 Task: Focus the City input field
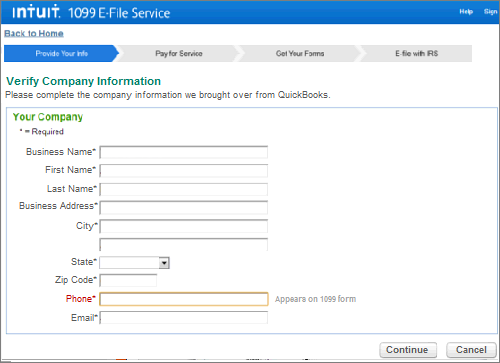(184, 226)
